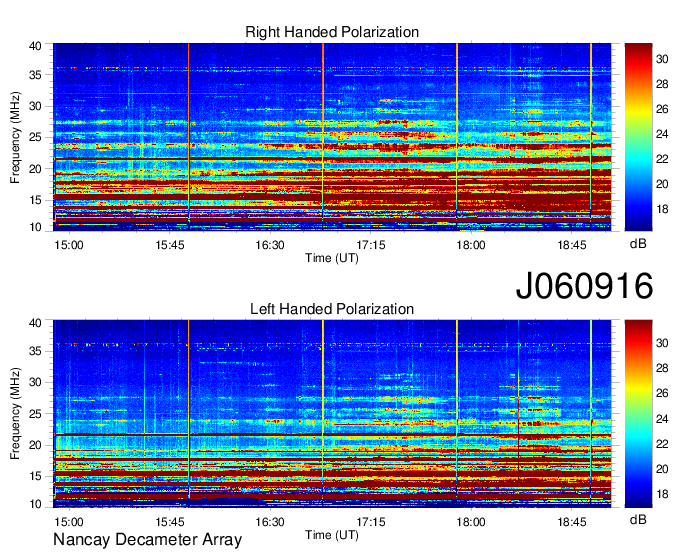The image size is (680, 552).
Task: Click 22 dB value on Left Handed colorbar
Action: pyautogui.click(x=662, y=444)
